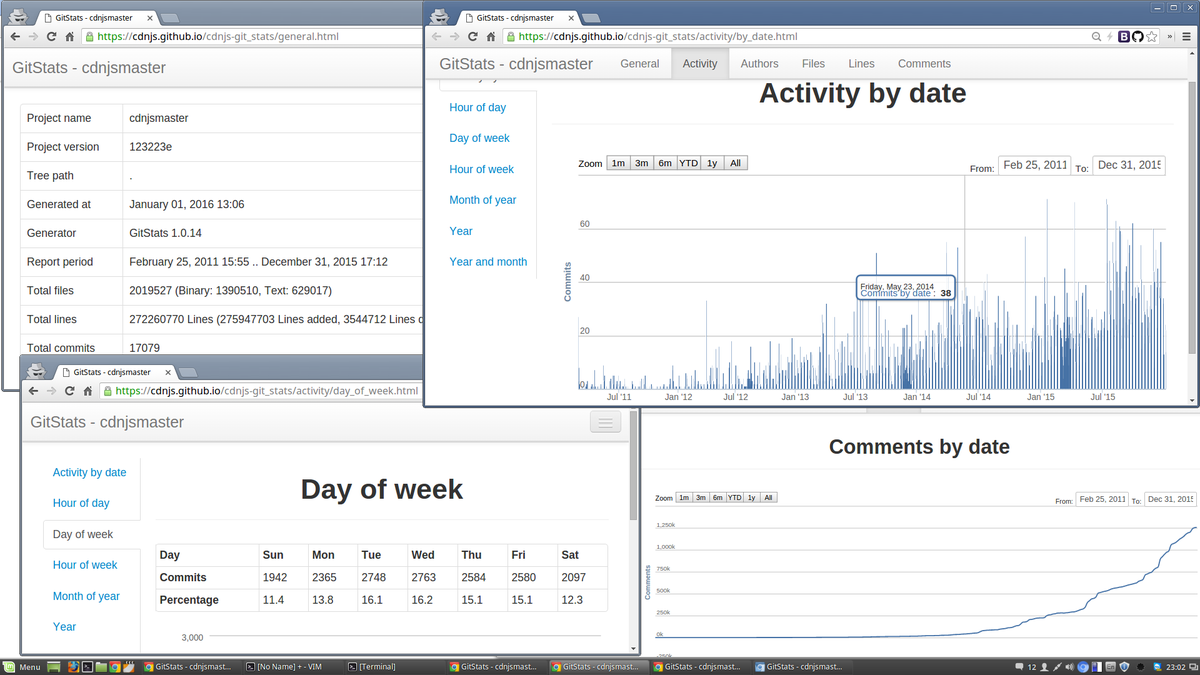Viewport: 1200px width, 675px height.
Task: Click back arrow in day_of_week window
Action: point(34,391)
